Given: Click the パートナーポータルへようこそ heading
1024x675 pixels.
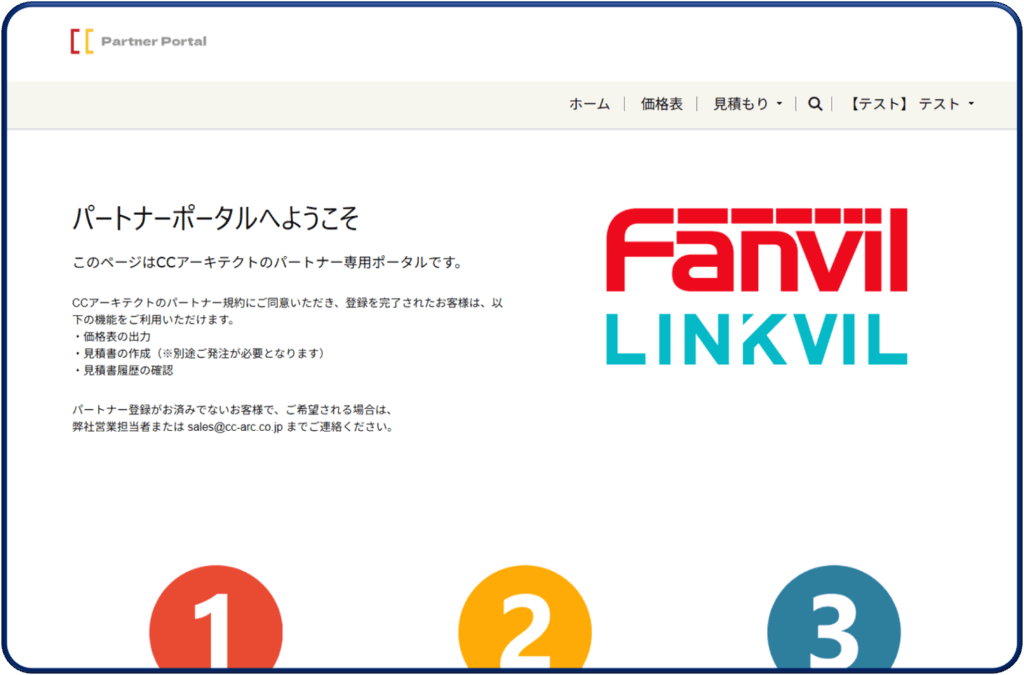Looking at the screenshot, I should tap(216, 219).
